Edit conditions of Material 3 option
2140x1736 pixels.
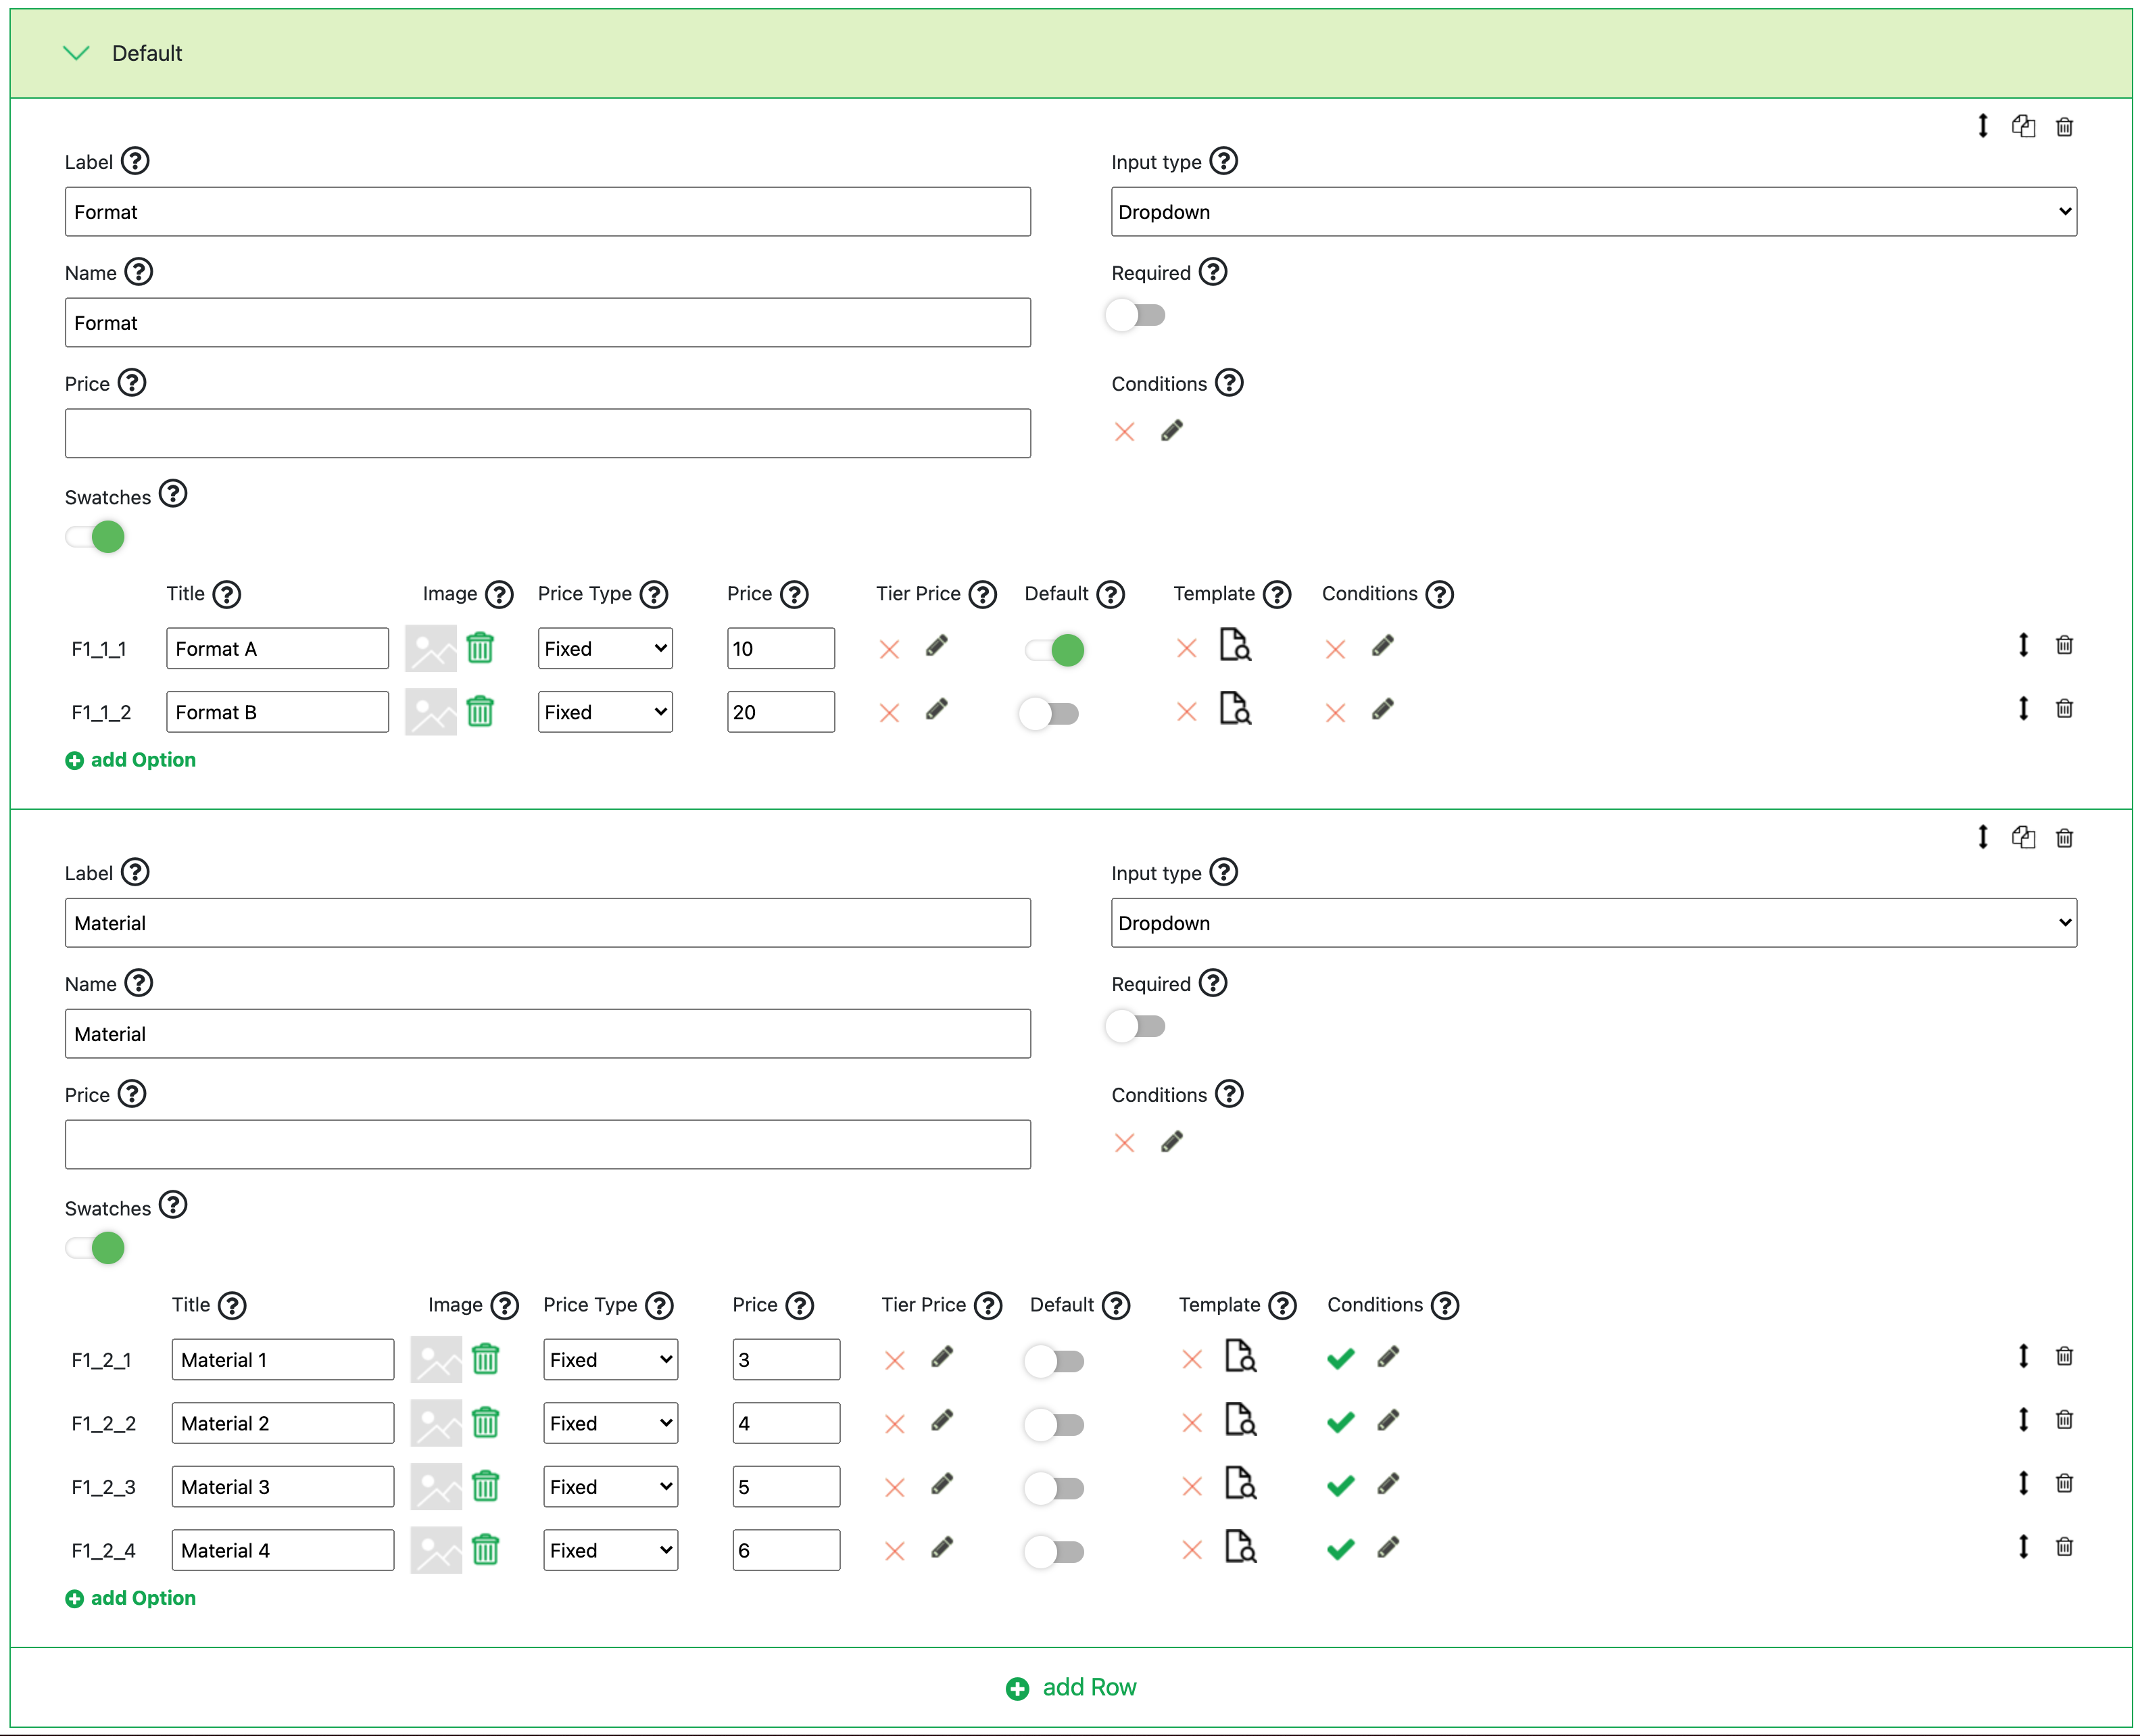(x=1387, y=1485)
